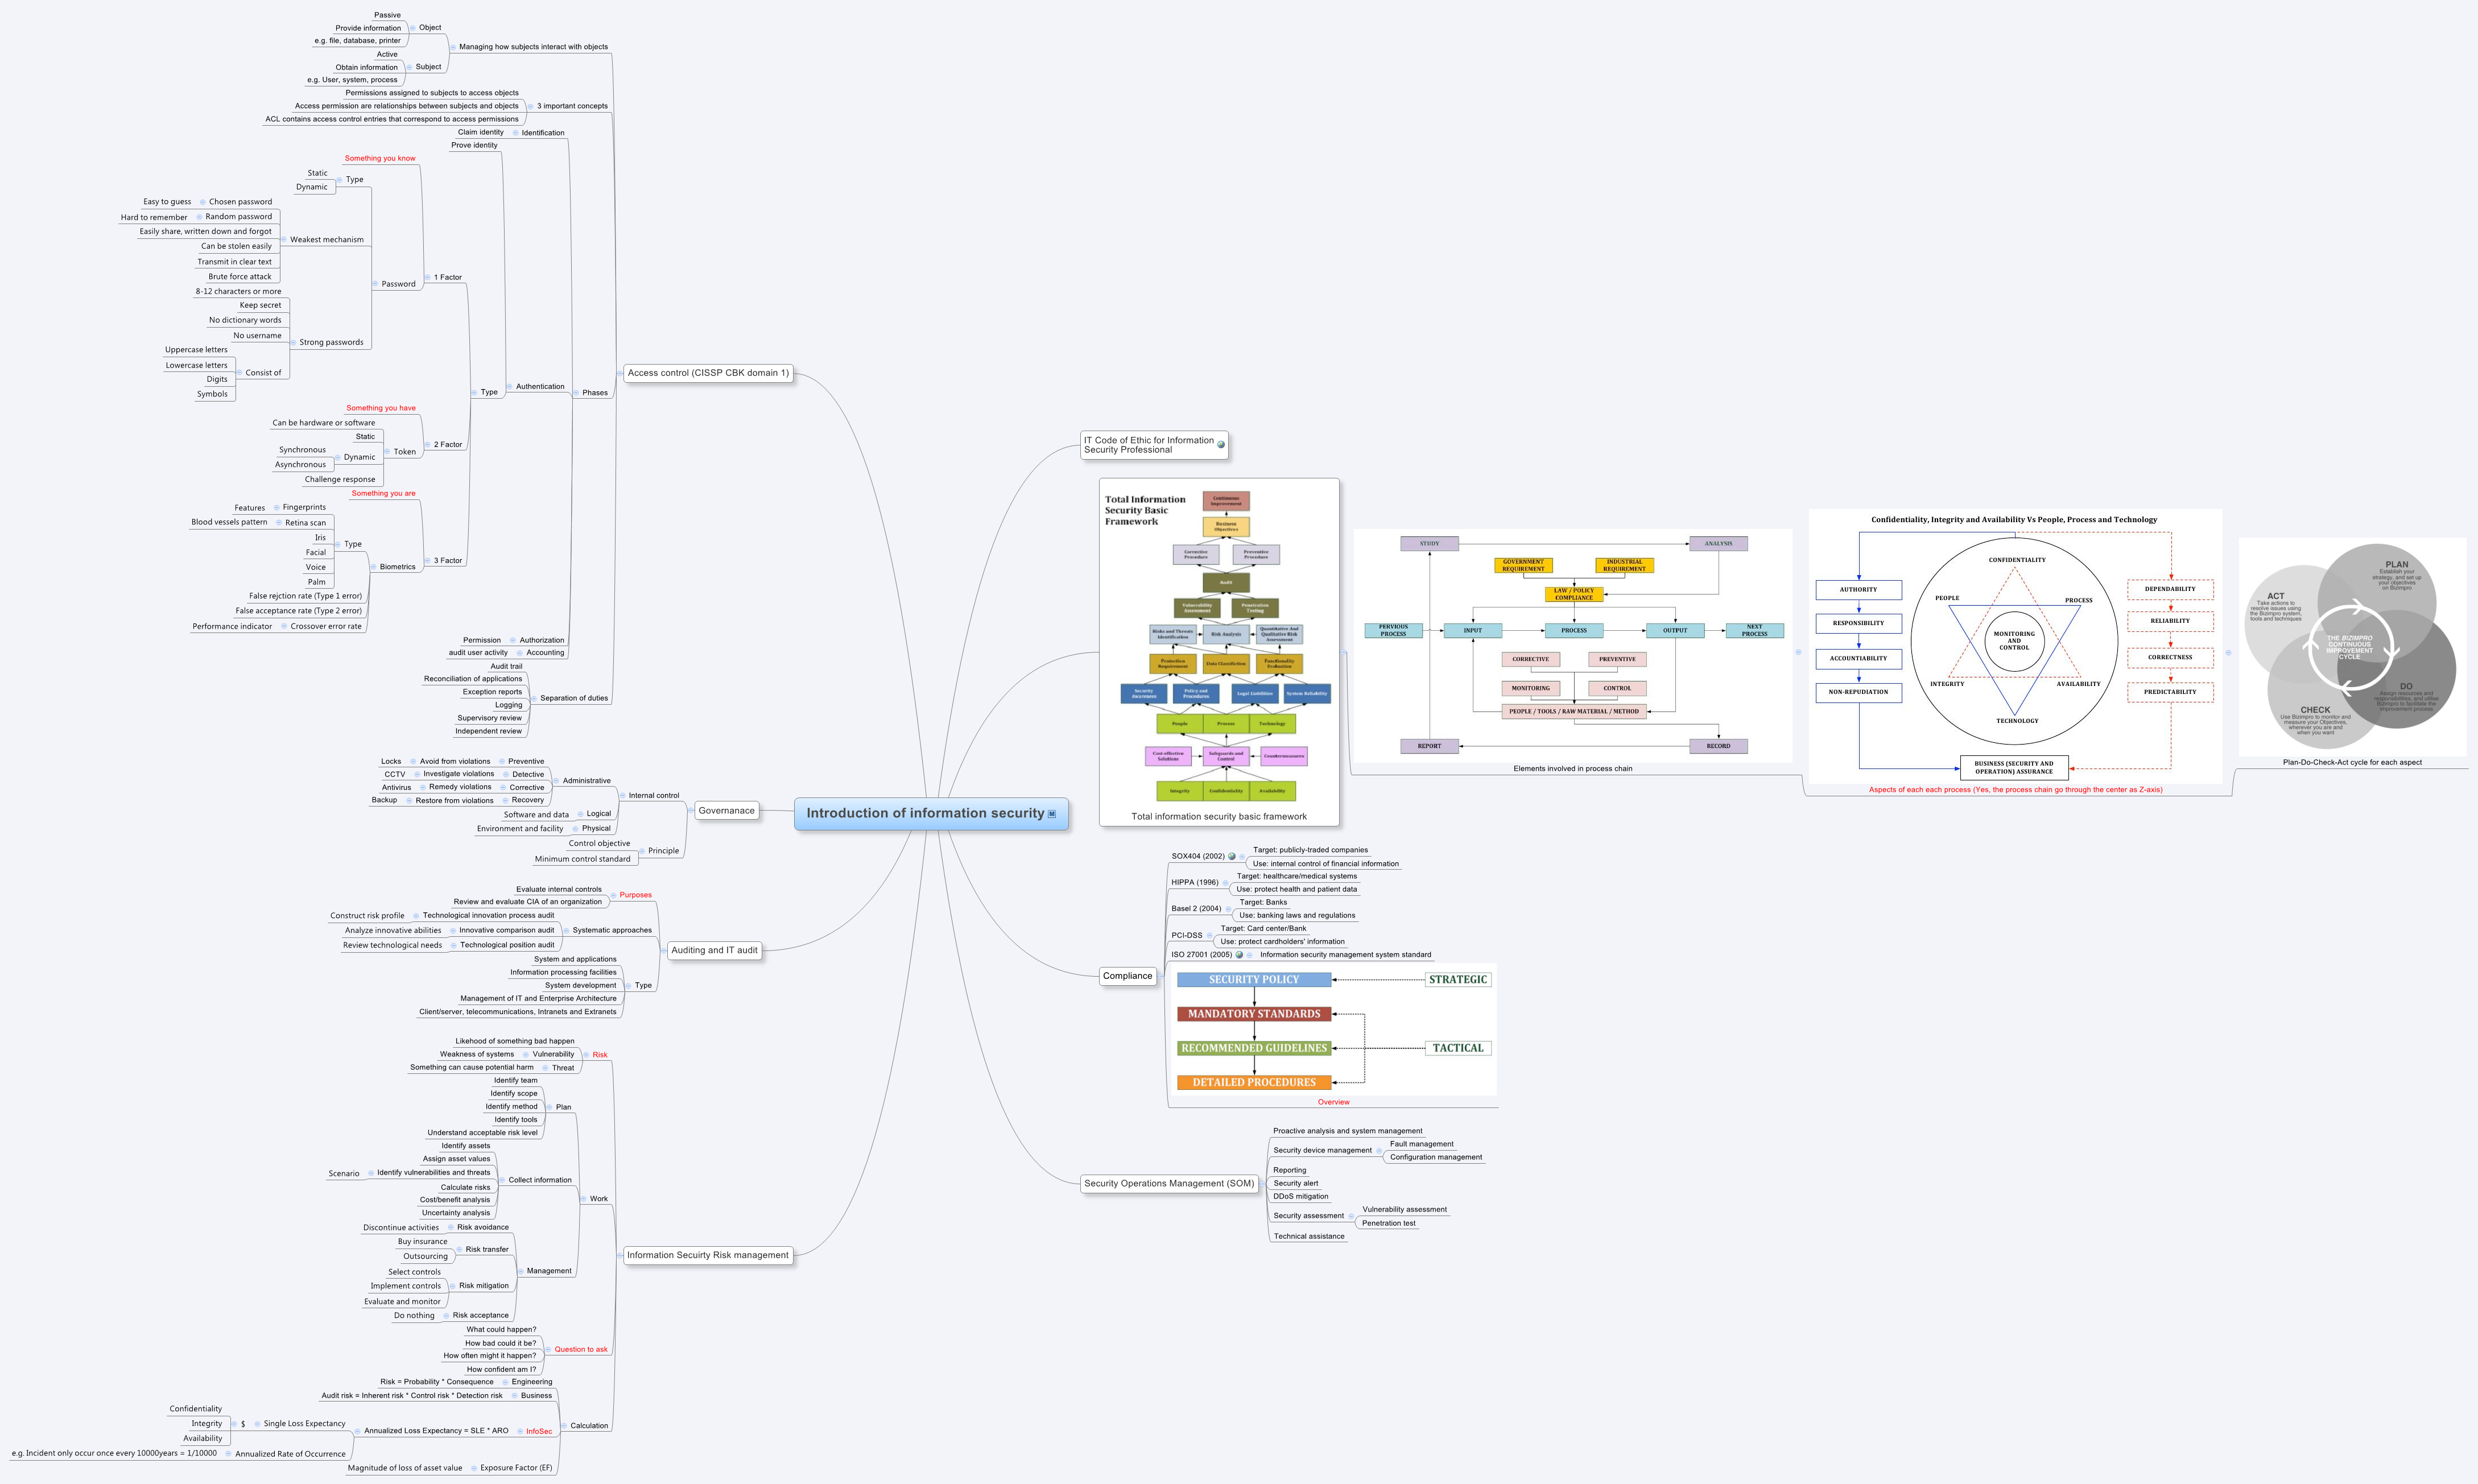This screenshot has height=1484, width=2478.
Task: Select the 'DDoS mitigation' subtopic
Action: 1301,1197
